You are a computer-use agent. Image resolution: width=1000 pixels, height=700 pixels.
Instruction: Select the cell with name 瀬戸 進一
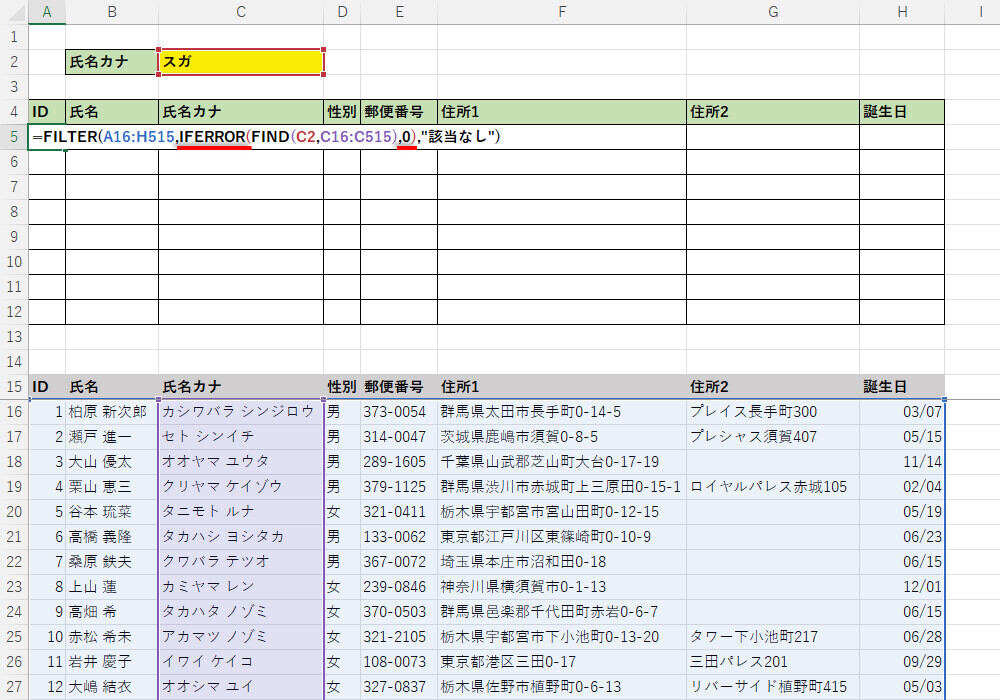[112, 437]
